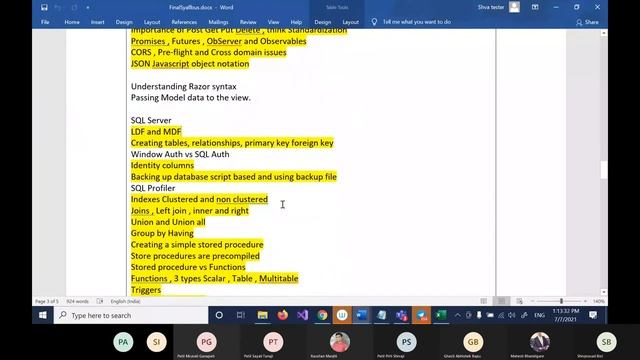Open Customize Quick Access Toolbar dropdown
The image size is (640, 360).
click(x=88, y=7)
